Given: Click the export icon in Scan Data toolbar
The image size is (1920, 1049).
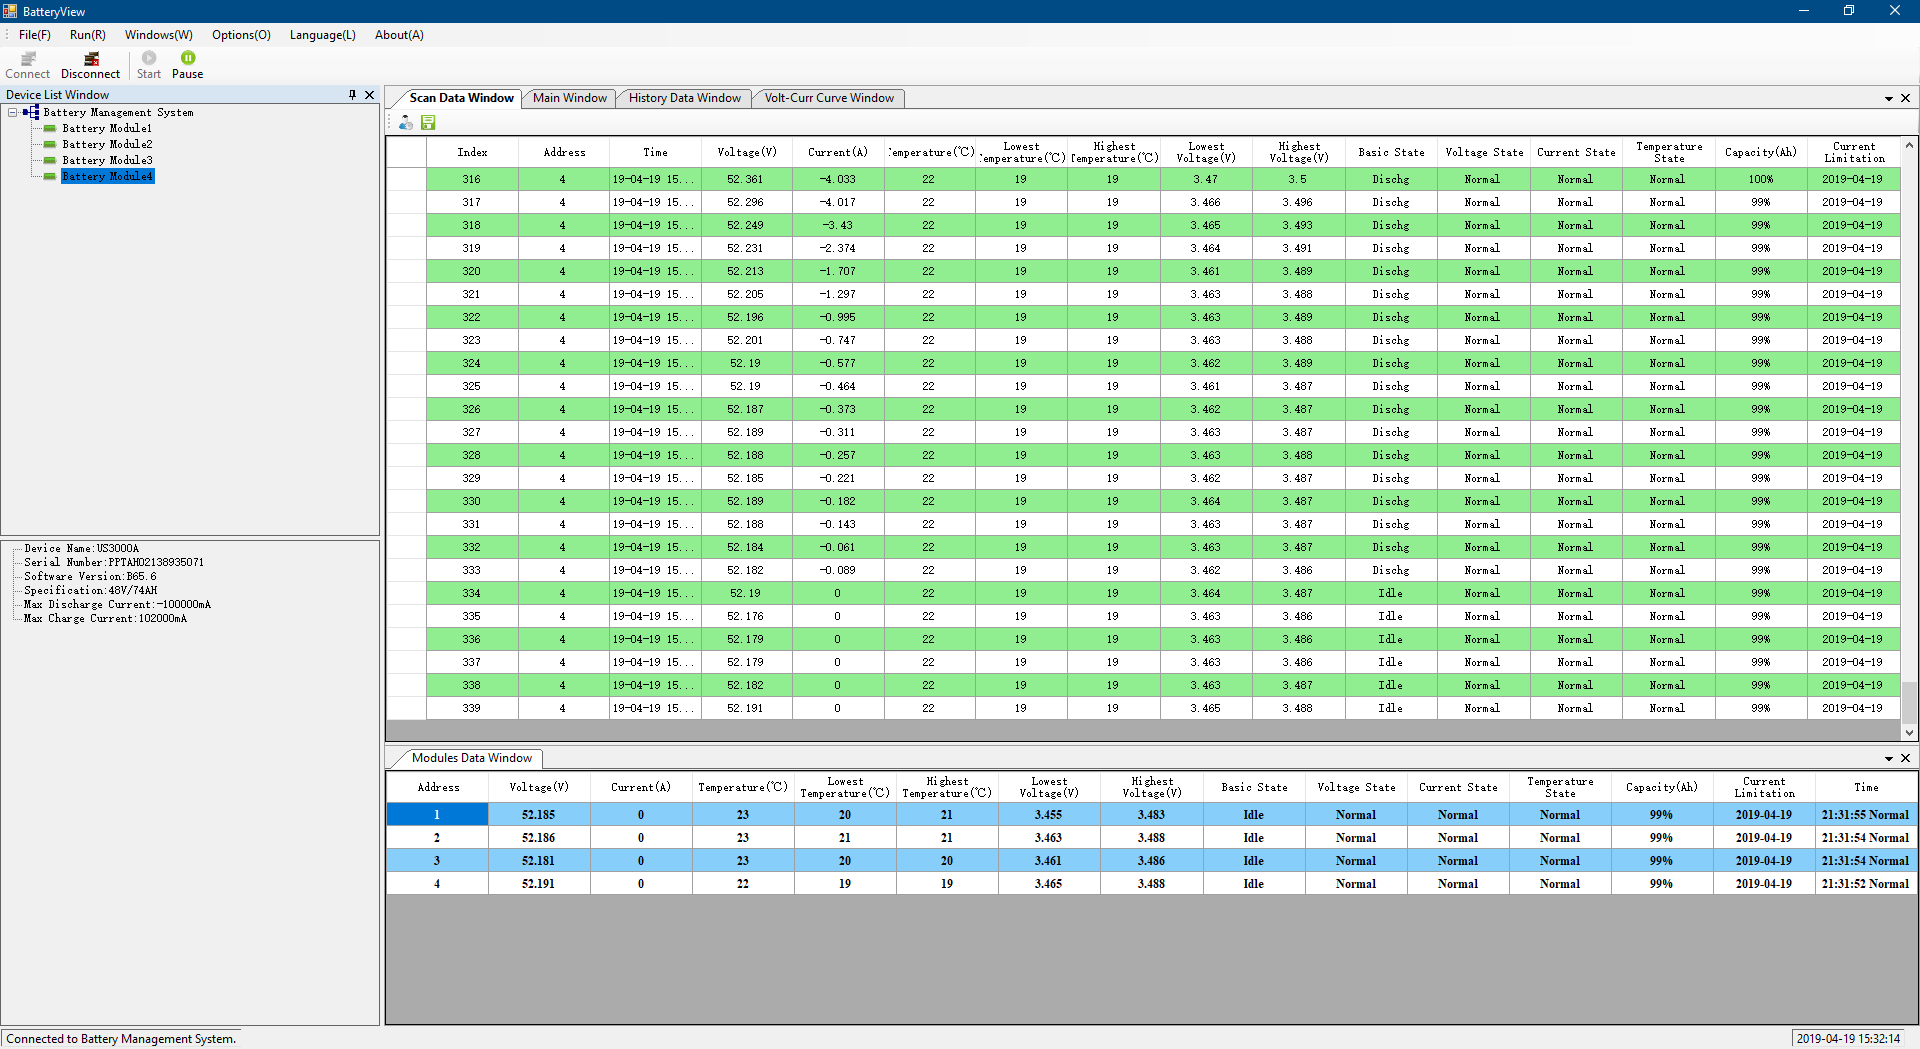Looking at the screenshot, I should point(405,122).
